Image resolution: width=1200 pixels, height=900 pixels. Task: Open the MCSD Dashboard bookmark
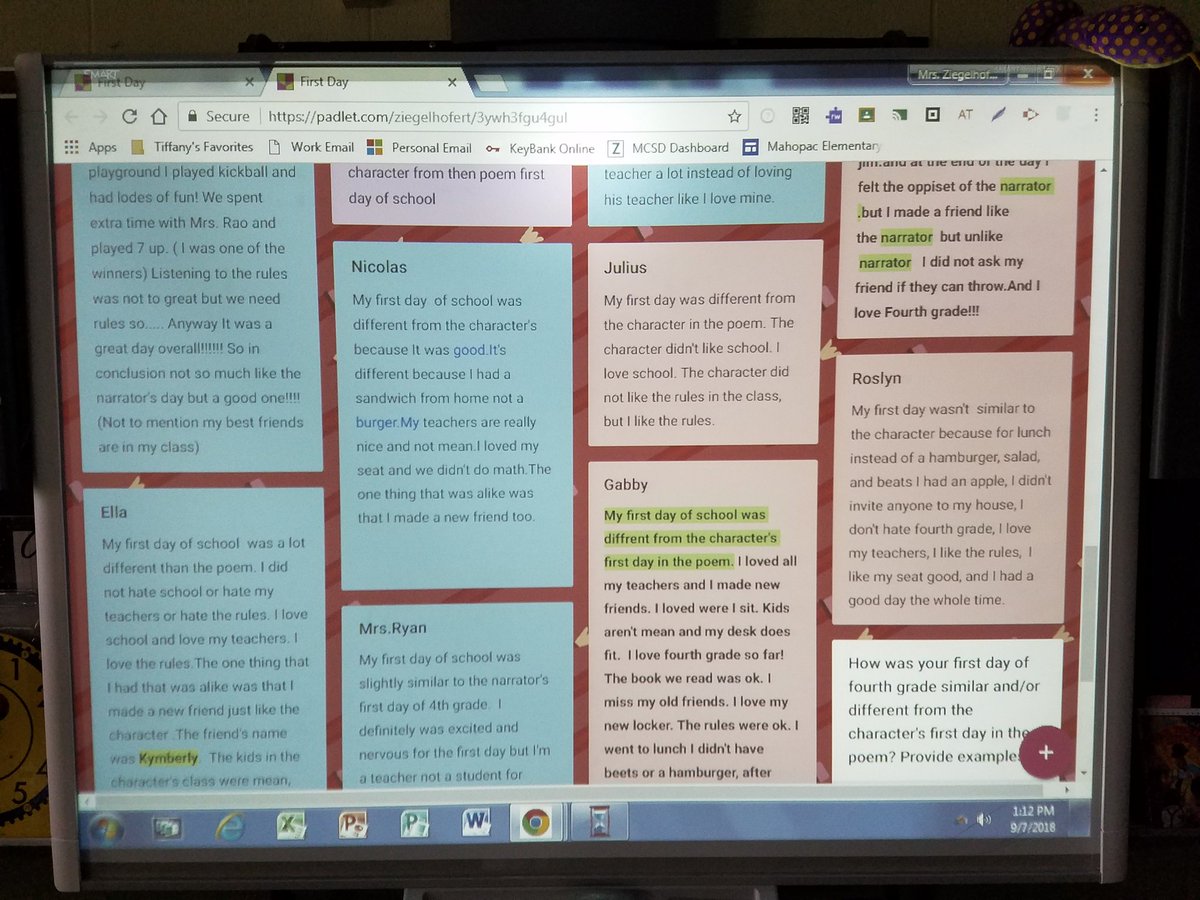668,148
